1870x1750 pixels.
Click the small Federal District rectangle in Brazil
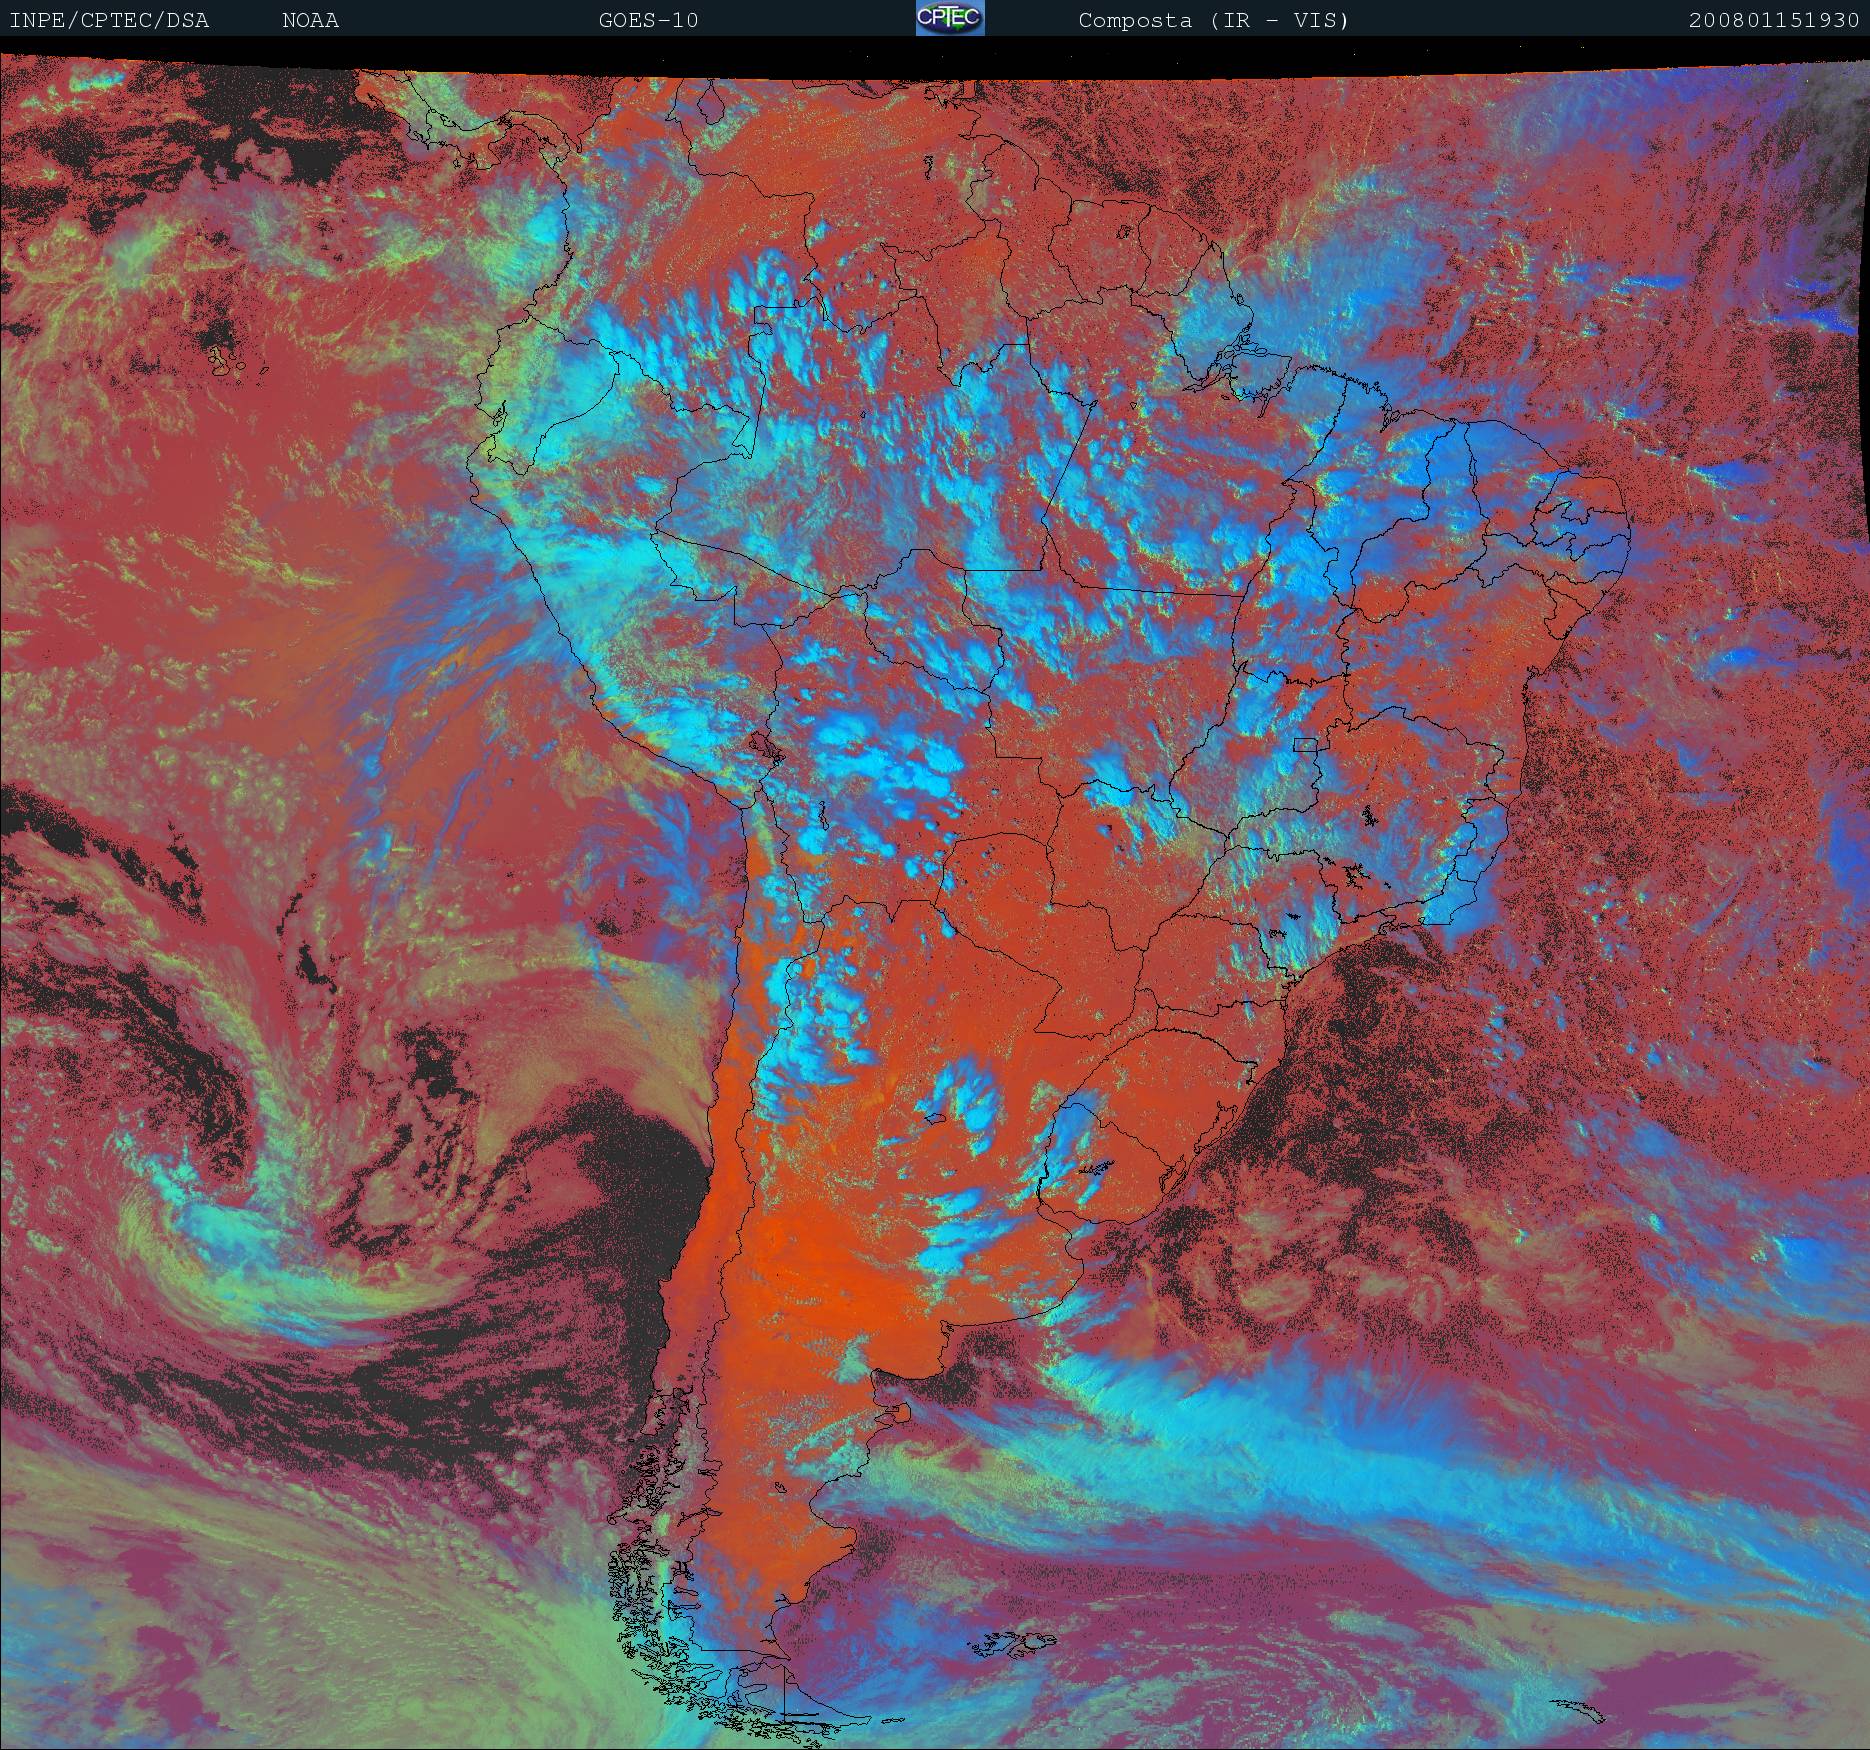[x=1305, y=744]
